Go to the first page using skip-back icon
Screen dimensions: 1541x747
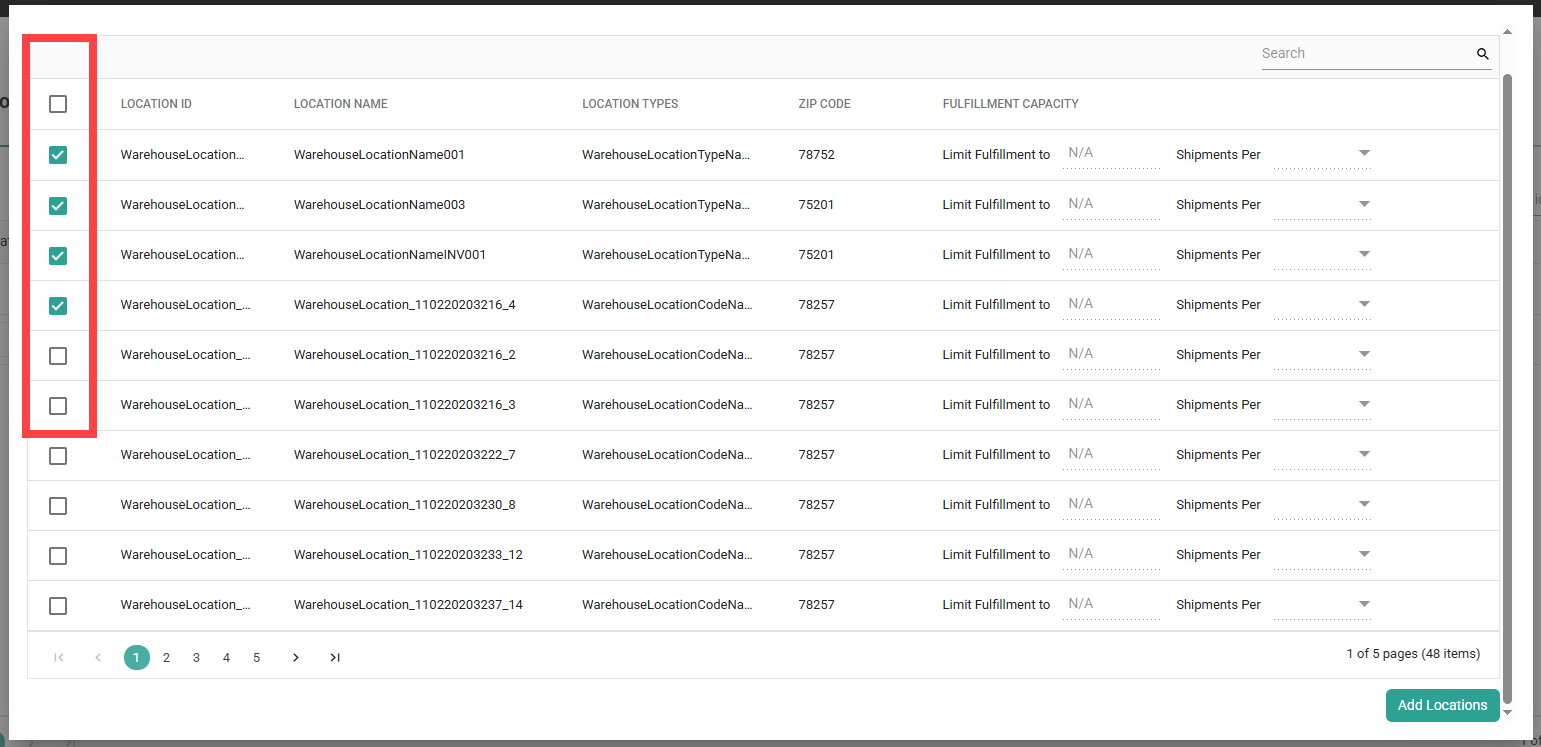59,657
